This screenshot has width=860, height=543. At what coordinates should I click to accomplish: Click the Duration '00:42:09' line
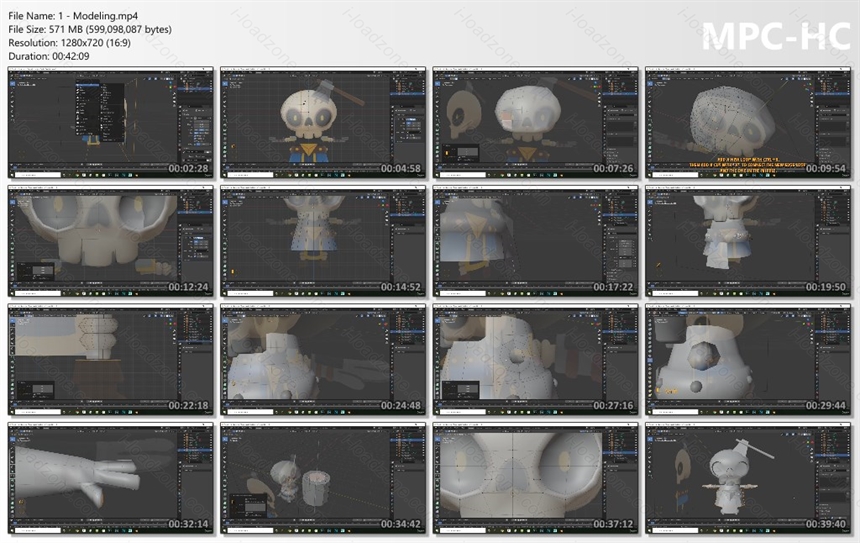coord(49,56)
